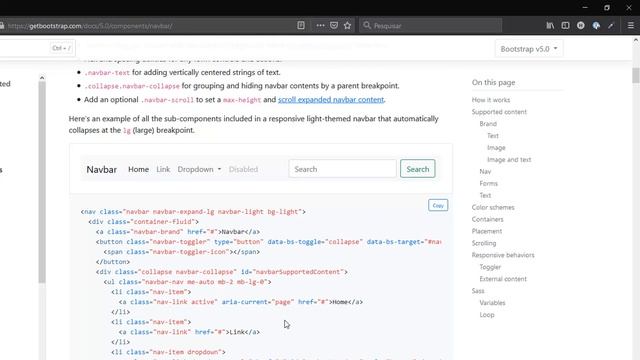Click On this page heading
This screenshot has width=640, height=360.
tap(493, 82)
